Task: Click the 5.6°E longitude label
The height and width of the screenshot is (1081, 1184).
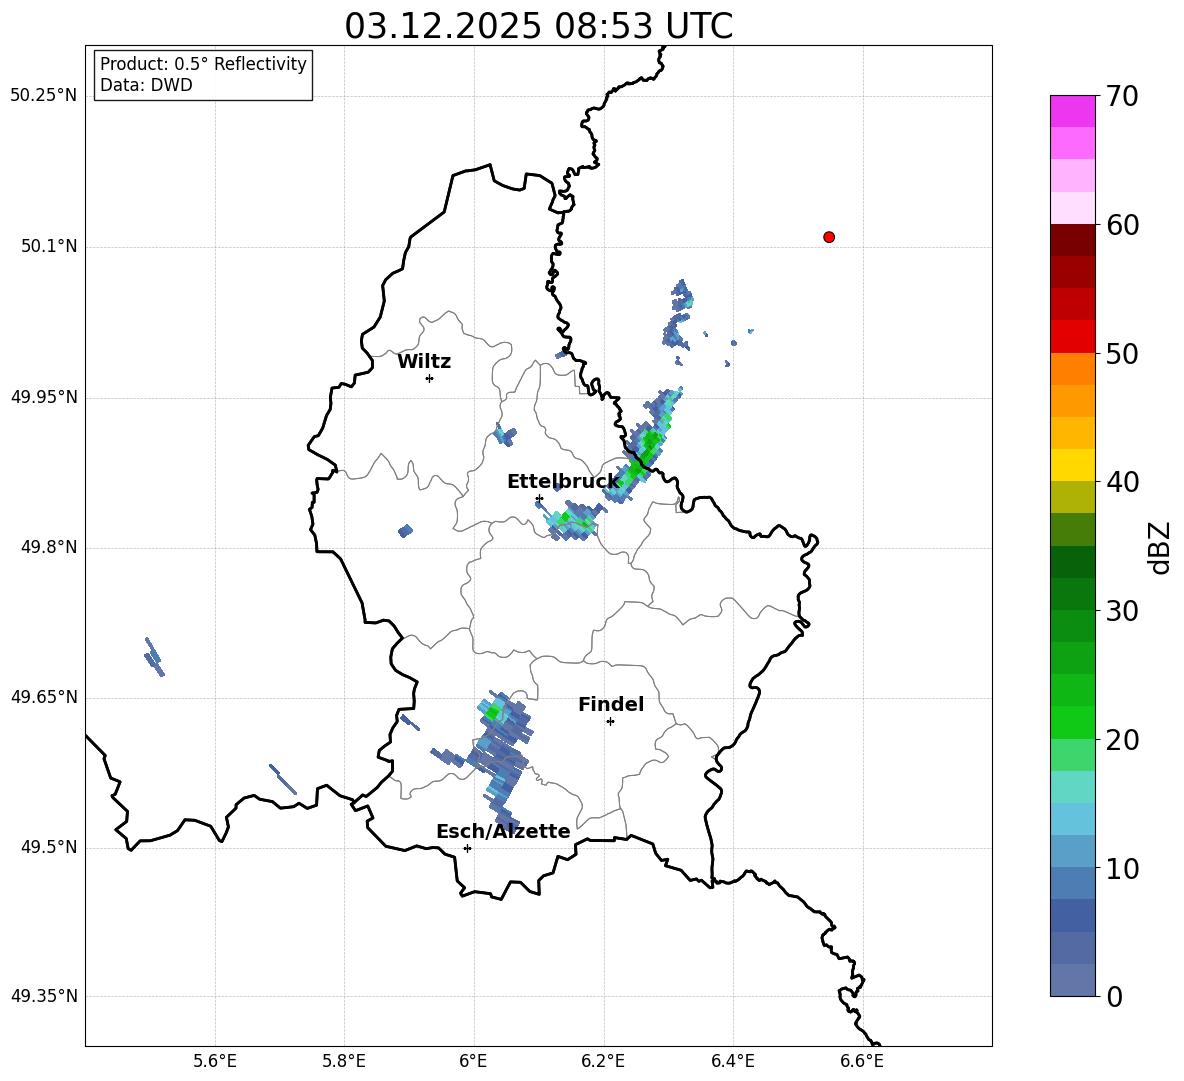Action: tap(215, 1061)
